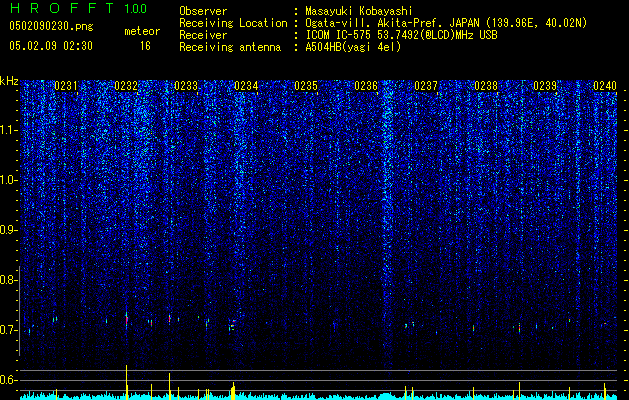Click the date stamp 05.02.09 02:30
The image size is (629, 400).
pos(51,46)
